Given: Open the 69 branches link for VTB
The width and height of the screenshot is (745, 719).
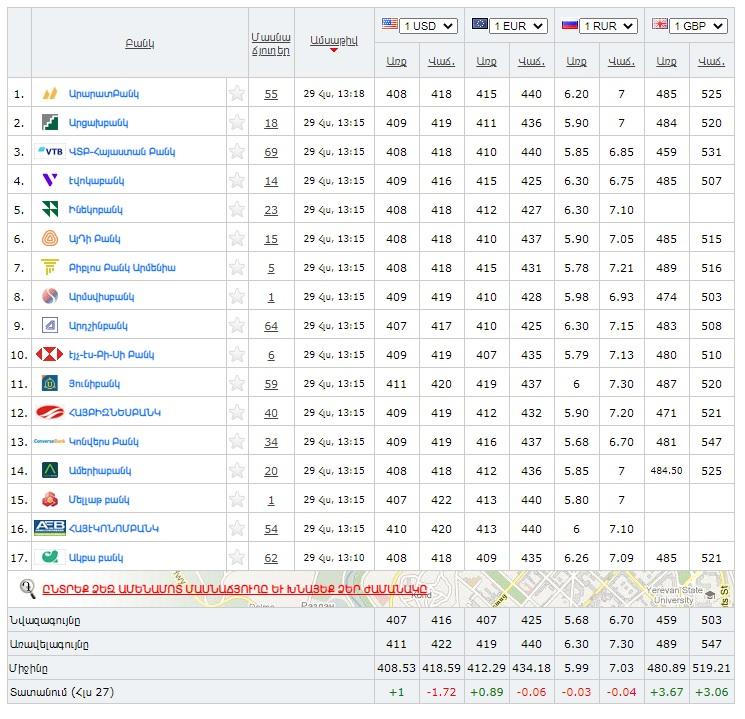Looking at the screenshot, I should 271,152.
